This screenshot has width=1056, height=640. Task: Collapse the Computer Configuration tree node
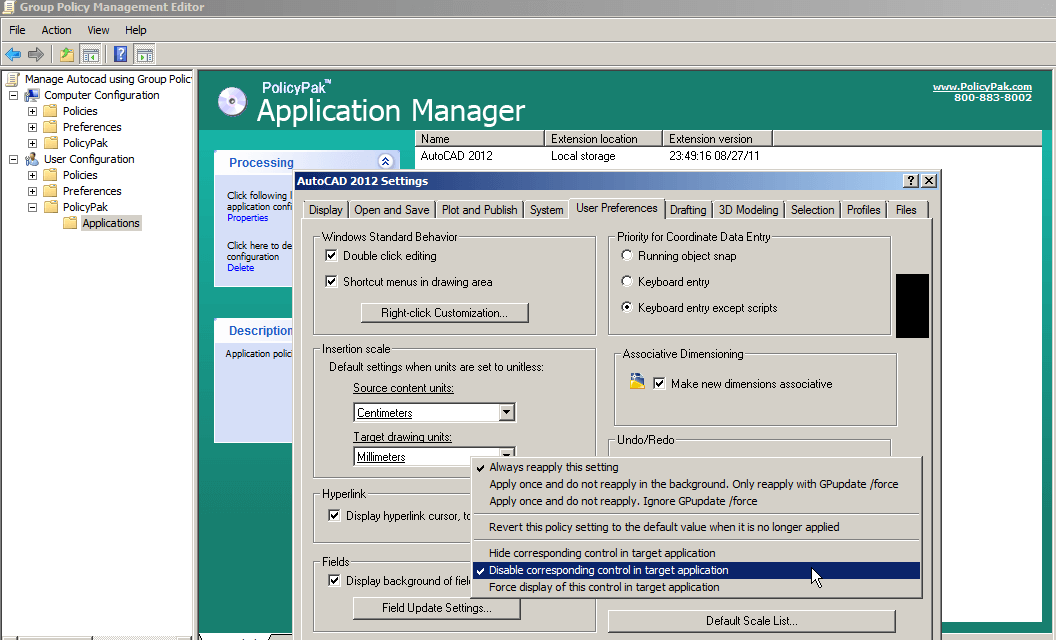(x=13, y=95)
